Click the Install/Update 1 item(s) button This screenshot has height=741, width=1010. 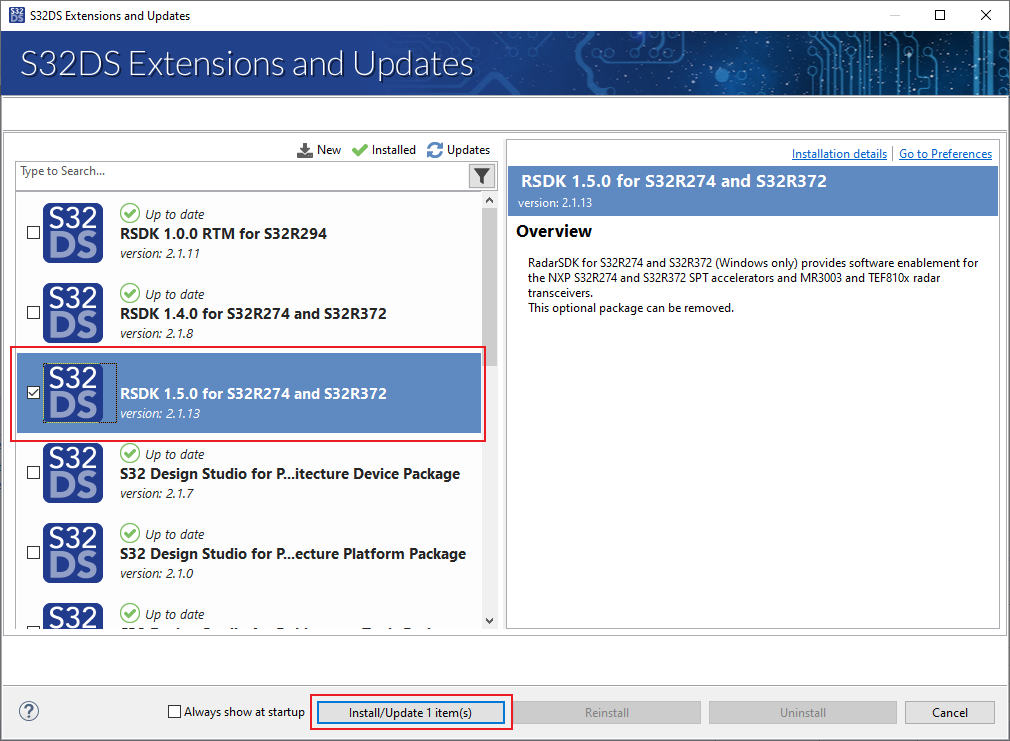click(x=411, y=712)
